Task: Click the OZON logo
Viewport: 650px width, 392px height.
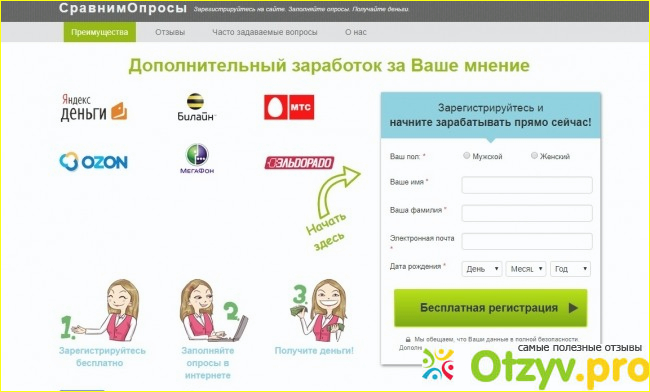Action: [x=93, y=162]
